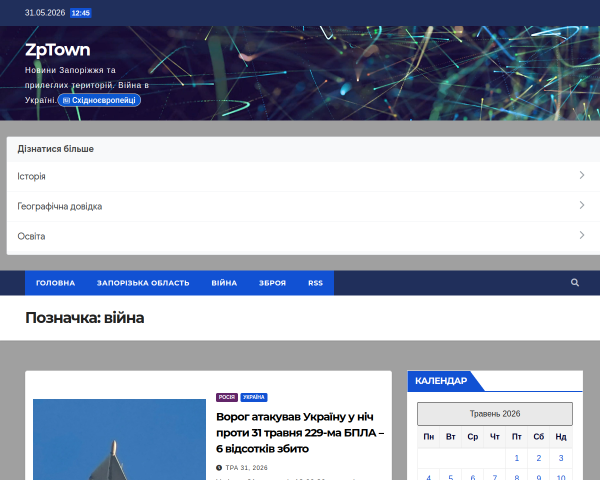Screen dimensions: 600x480
Task: Click the Травень 2026 calendar caption
Action: tap(495, 414)
